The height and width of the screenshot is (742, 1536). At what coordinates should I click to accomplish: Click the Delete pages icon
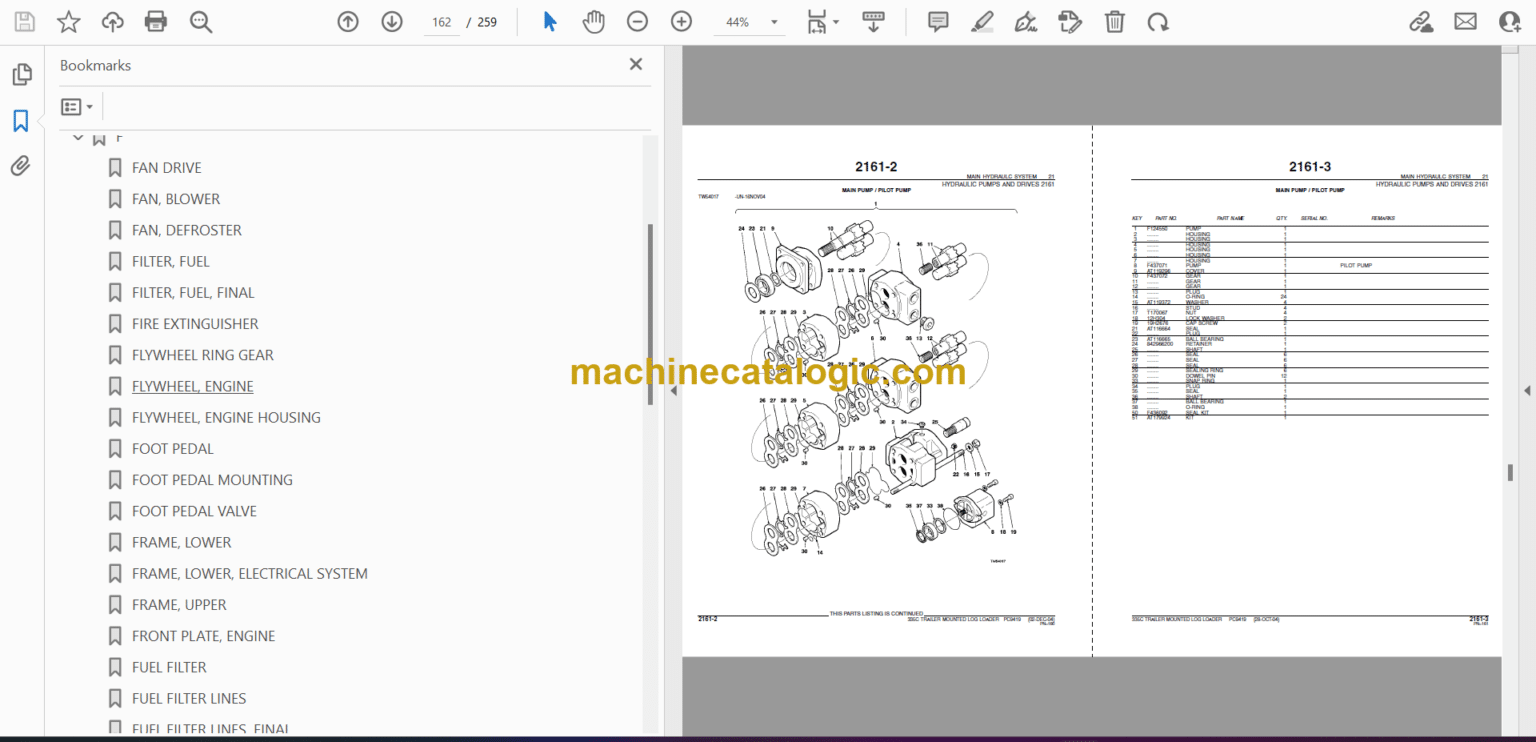pos(1114,20)
